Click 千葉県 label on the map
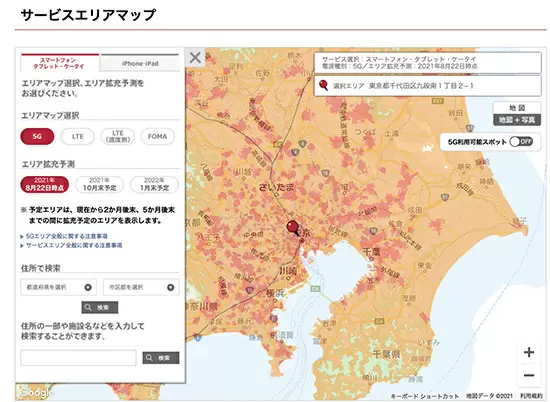 click(386, 354)
